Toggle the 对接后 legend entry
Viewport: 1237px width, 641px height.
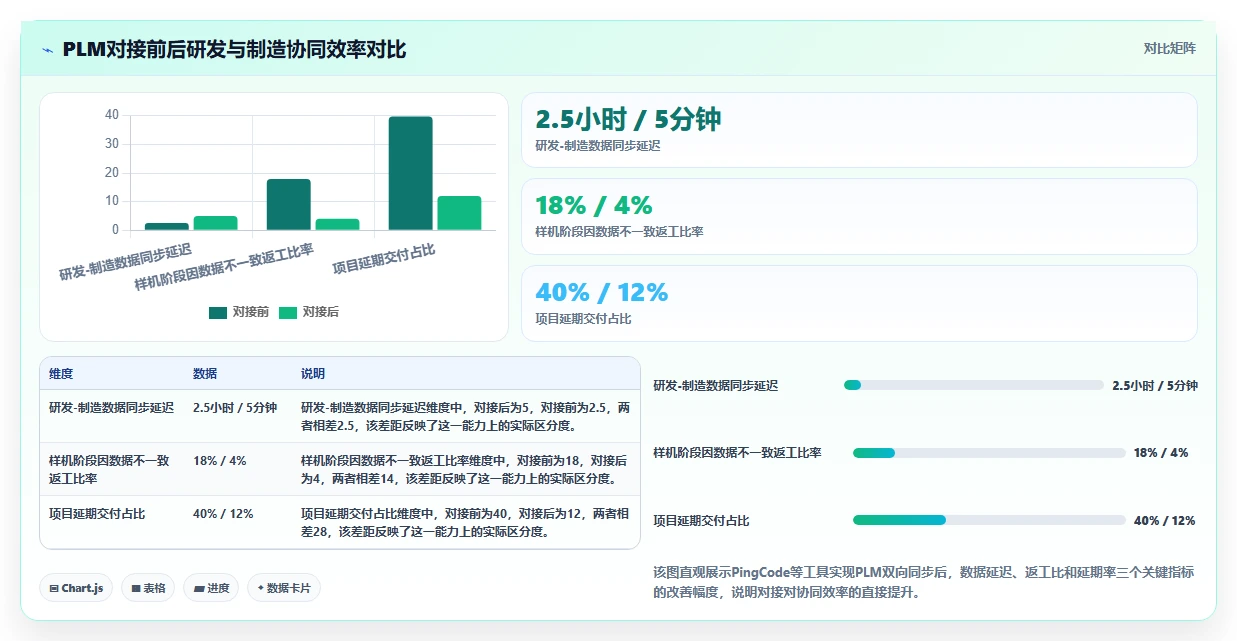tap(309, 312)
